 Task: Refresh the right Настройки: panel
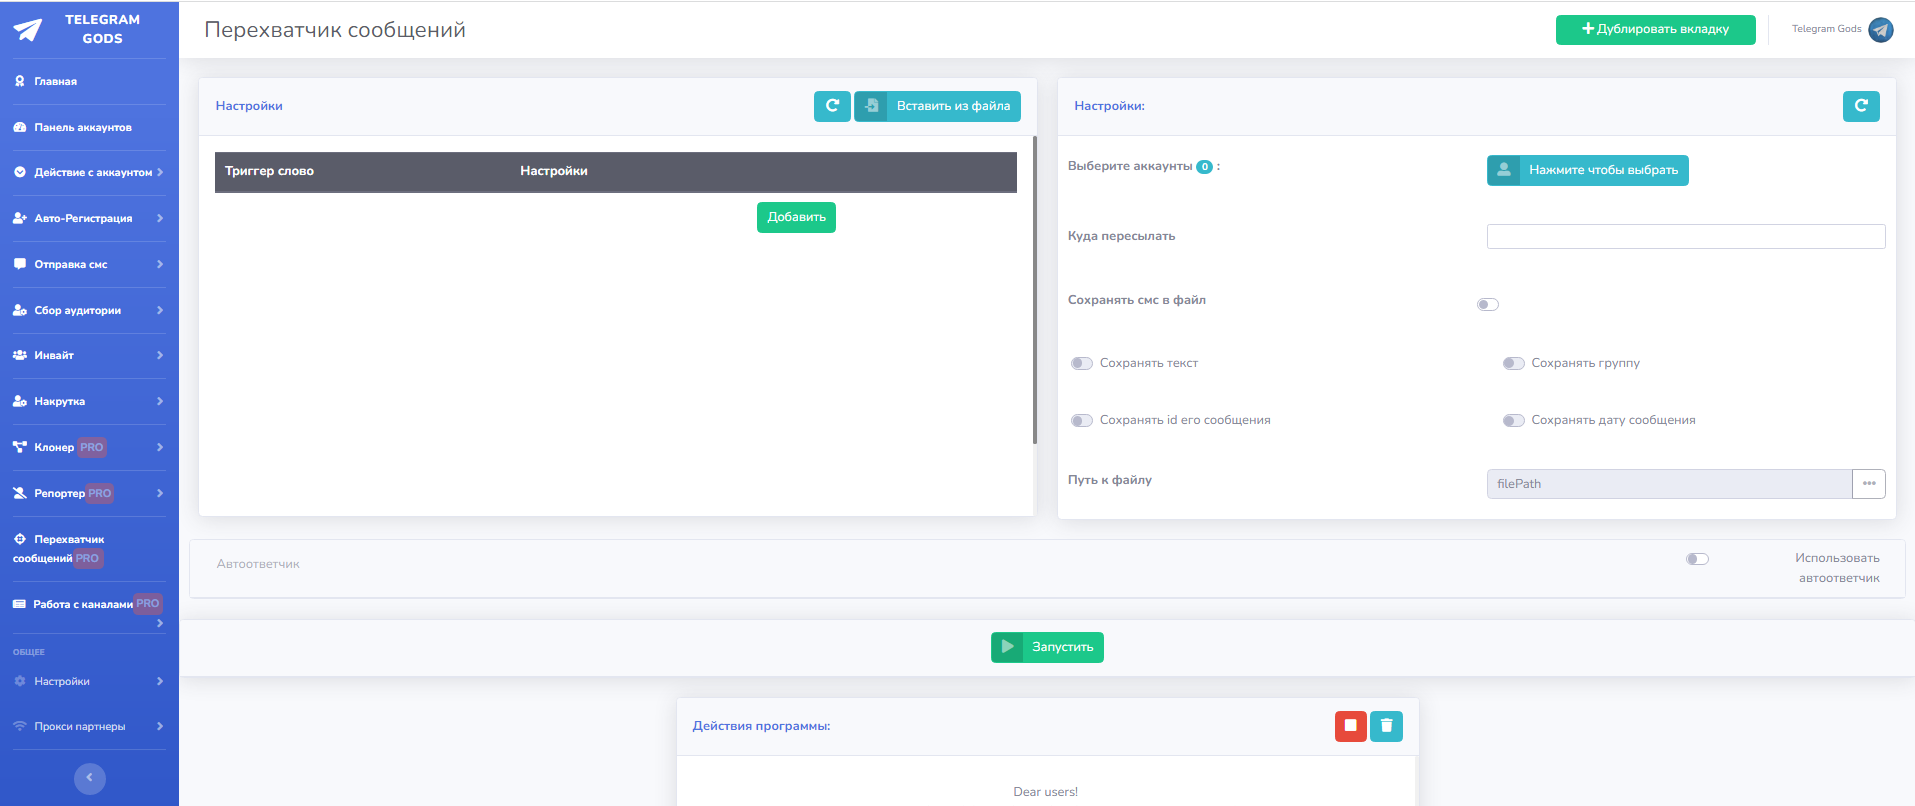tap(1861, 106)
